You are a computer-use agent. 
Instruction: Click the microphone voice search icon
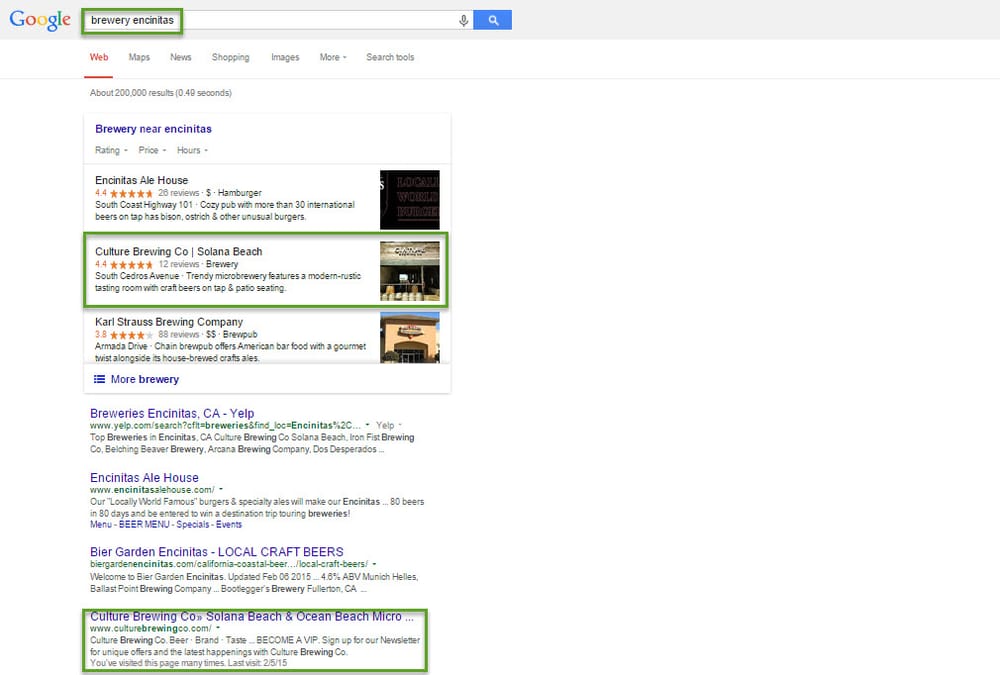[464, 20]
